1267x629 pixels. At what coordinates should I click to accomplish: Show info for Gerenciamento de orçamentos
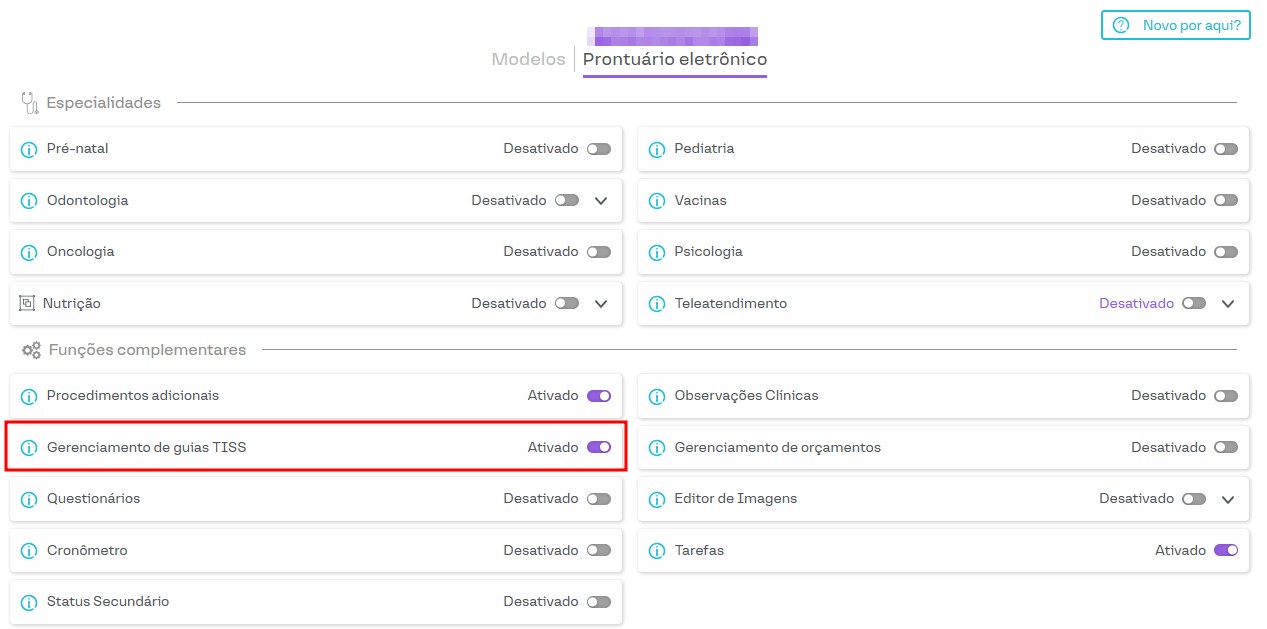pyautogui.click(x=657, y=448)
